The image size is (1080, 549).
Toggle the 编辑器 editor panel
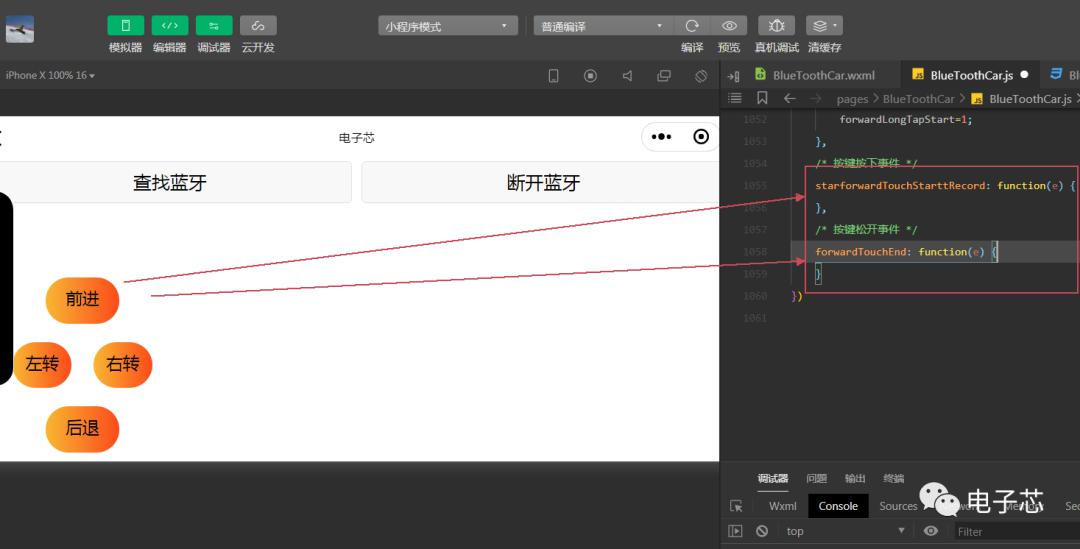pyautogui.click(x=169, y=26)
